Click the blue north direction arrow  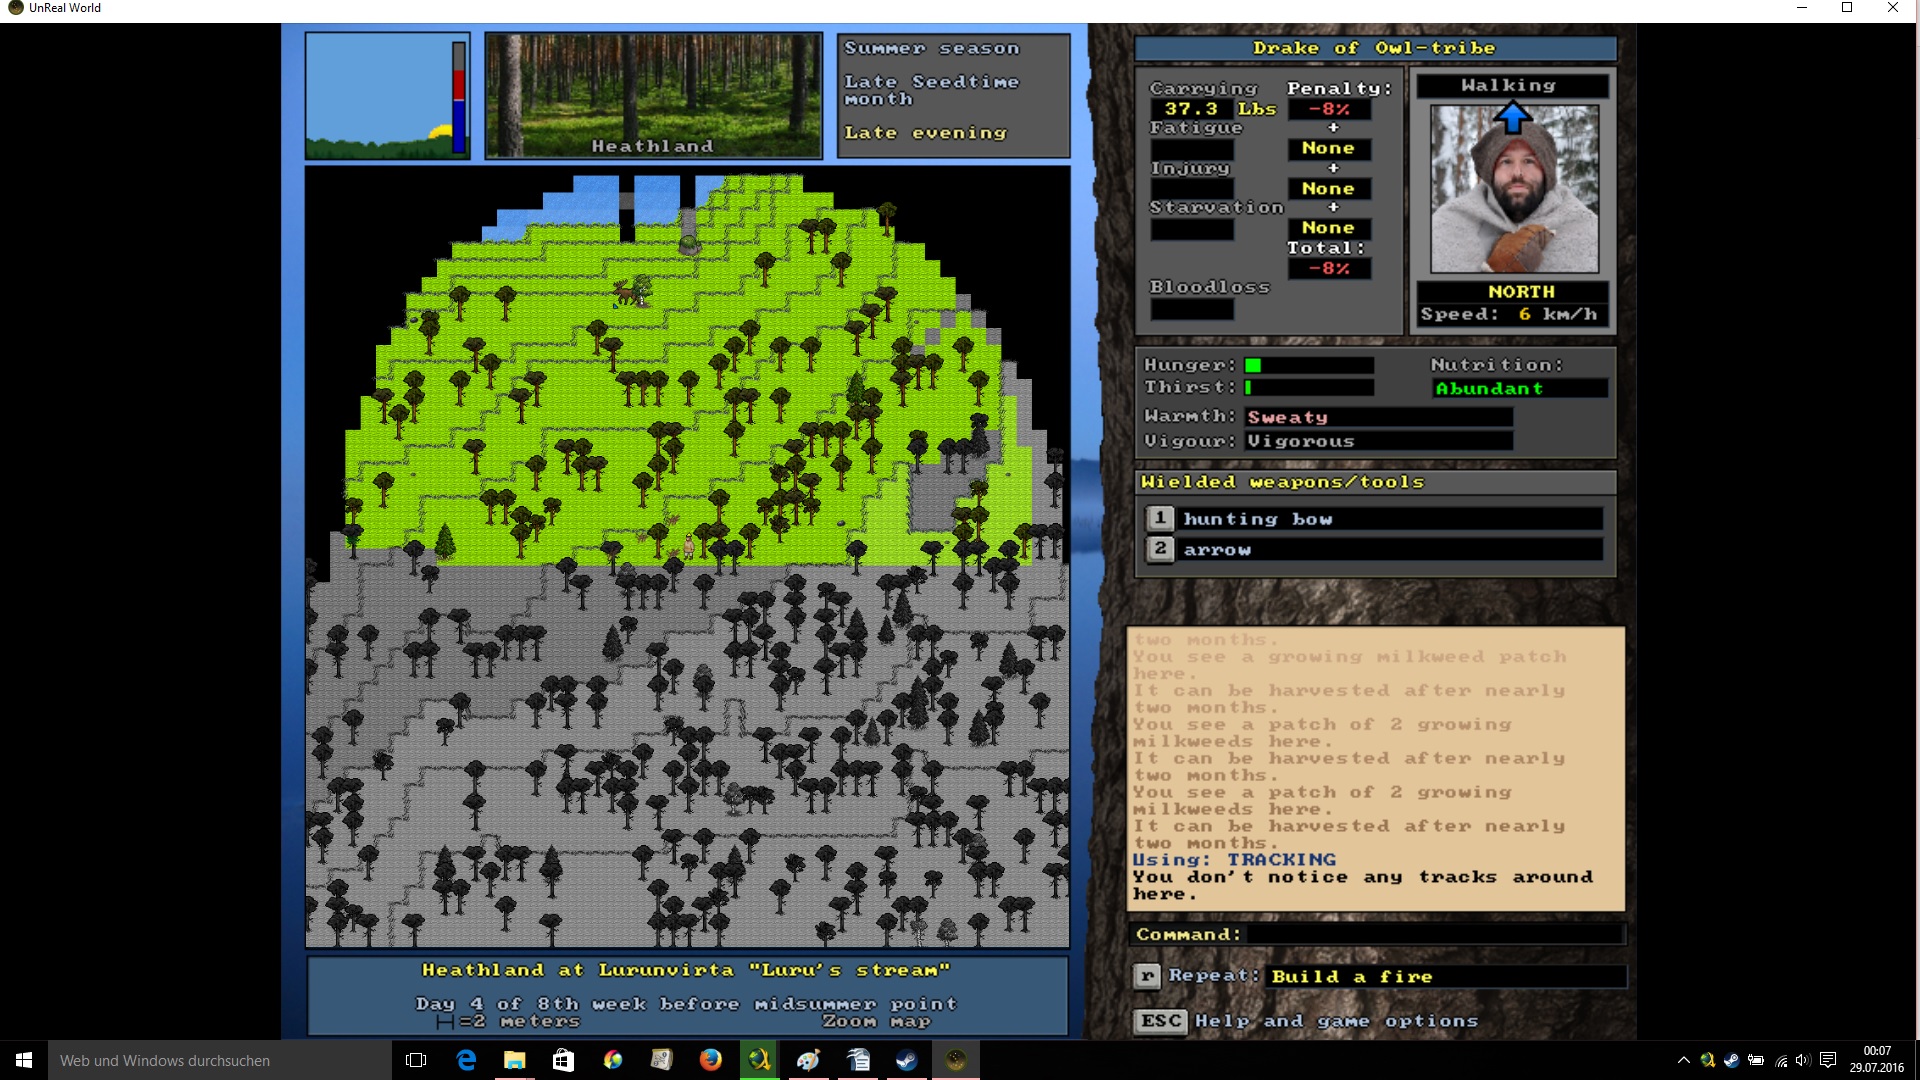(1512, 117)
